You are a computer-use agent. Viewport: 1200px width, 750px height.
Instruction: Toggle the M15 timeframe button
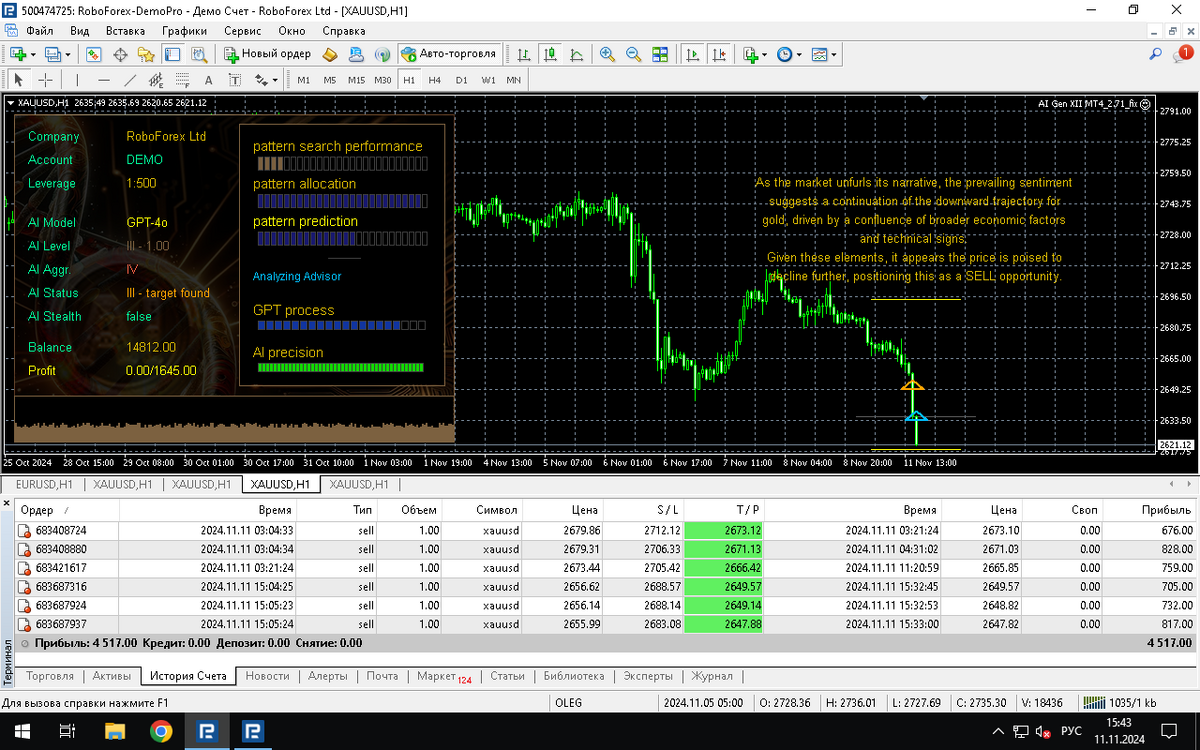pyautogui.click(x=356, y=80)
